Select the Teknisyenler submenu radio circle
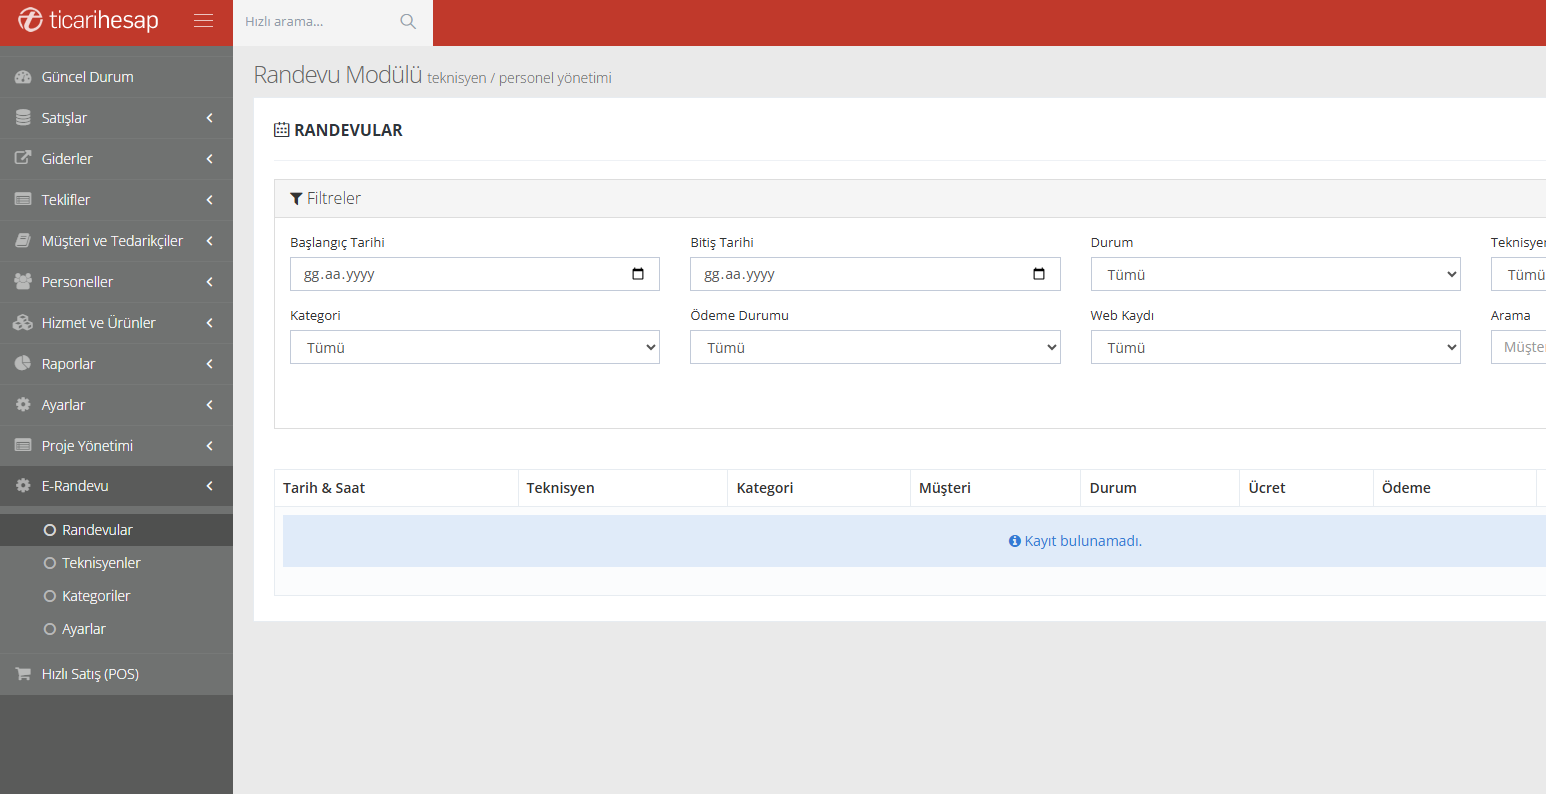The height and width of the screenshot is (794, 1546). [x=50, y=563]
